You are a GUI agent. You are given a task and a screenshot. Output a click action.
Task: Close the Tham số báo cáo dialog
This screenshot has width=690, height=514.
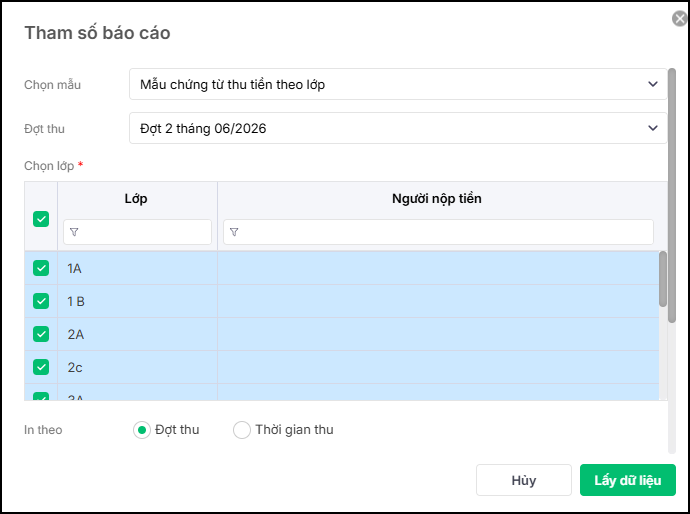point(679,18)
